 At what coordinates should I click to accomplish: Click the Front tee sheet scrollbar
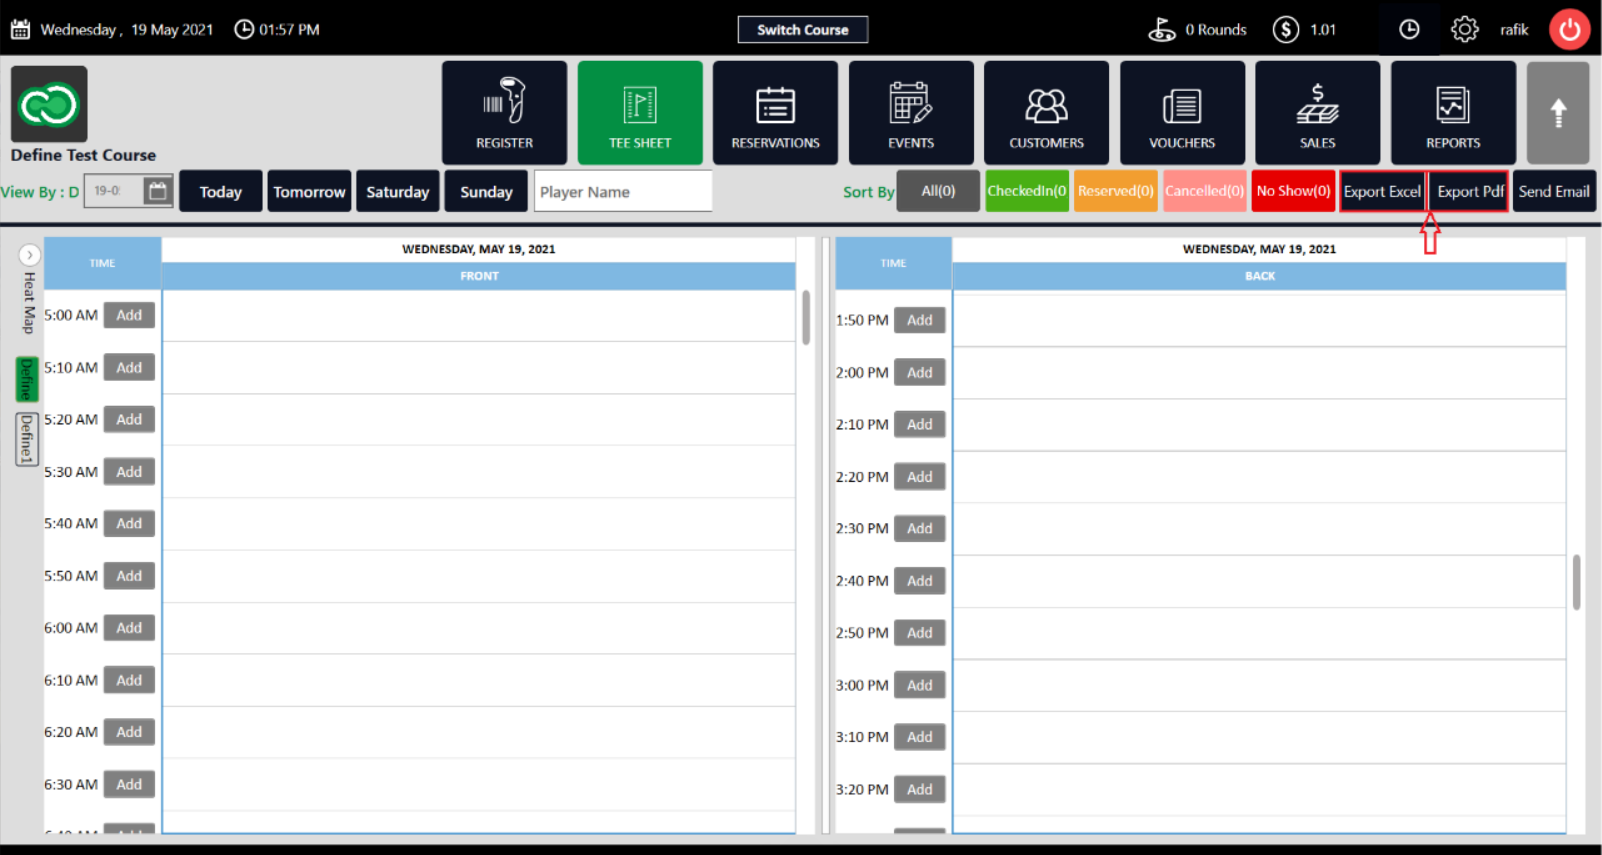coord(806,318)
